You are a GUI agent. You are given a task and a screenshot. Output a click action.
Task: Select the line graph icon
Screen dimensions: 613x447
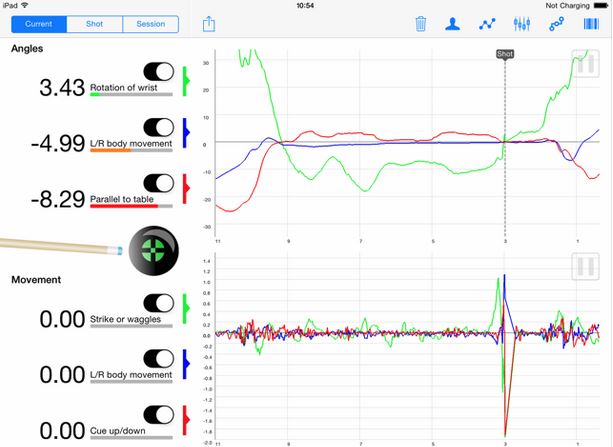pyautogui.click(x=487, y=24)
